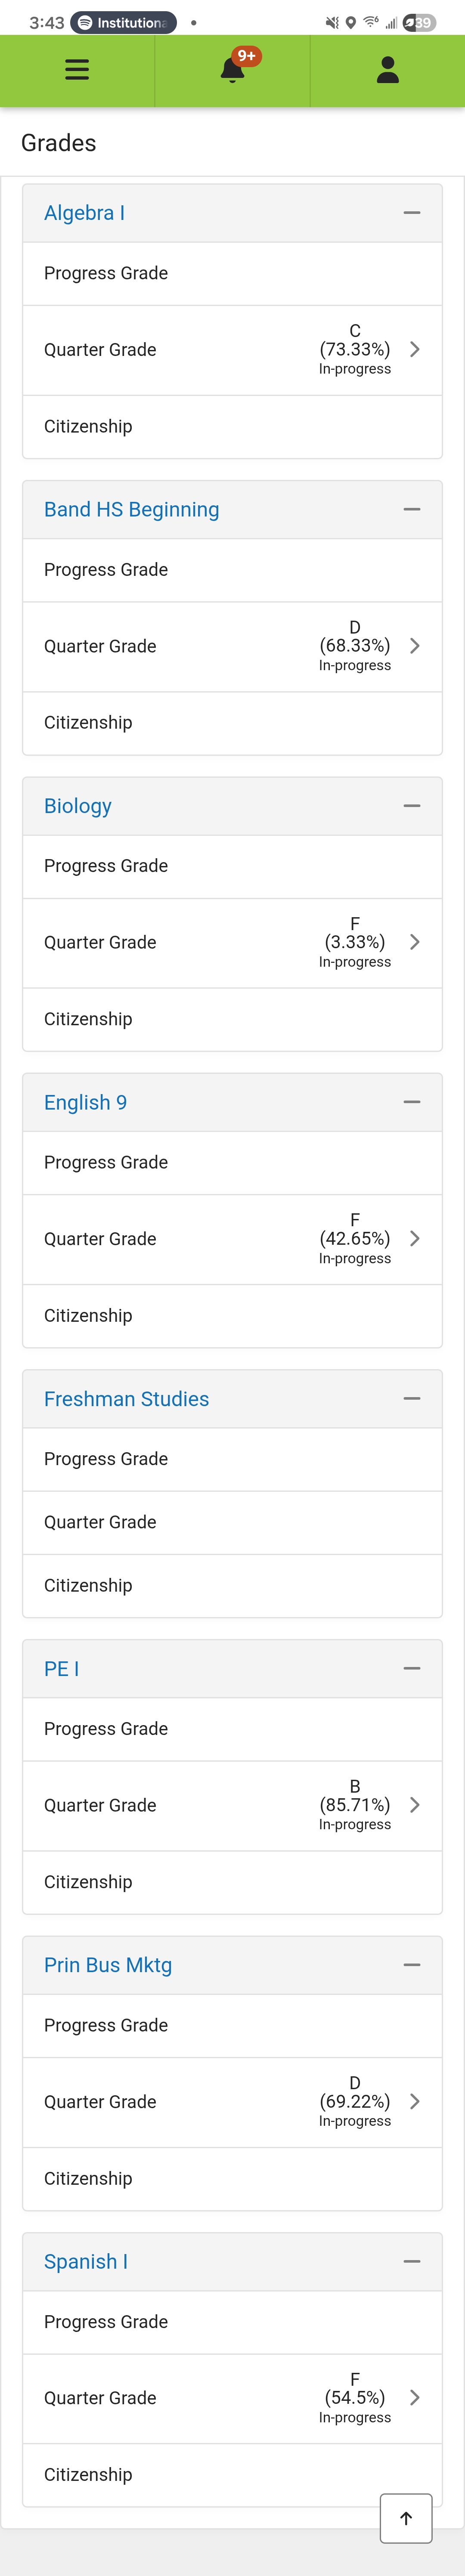
Task: Collapse the Band HS Beginning card
Action: coord(412,509)
